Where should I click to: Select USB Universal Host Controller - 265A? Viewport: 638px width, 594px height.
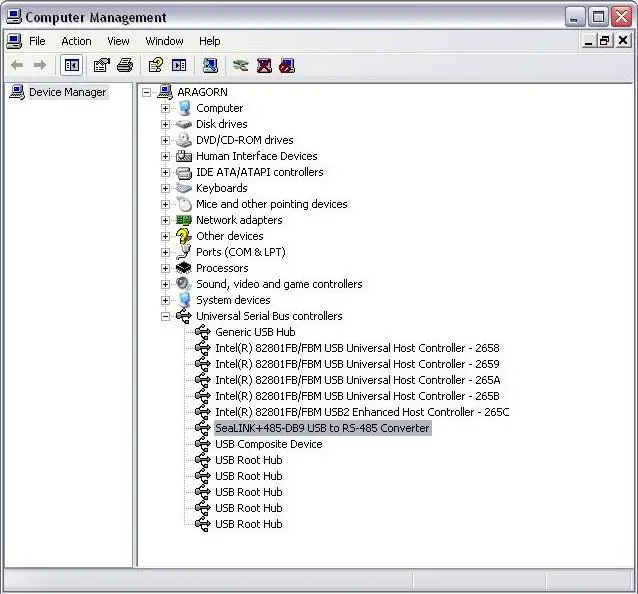pos(358,380)
